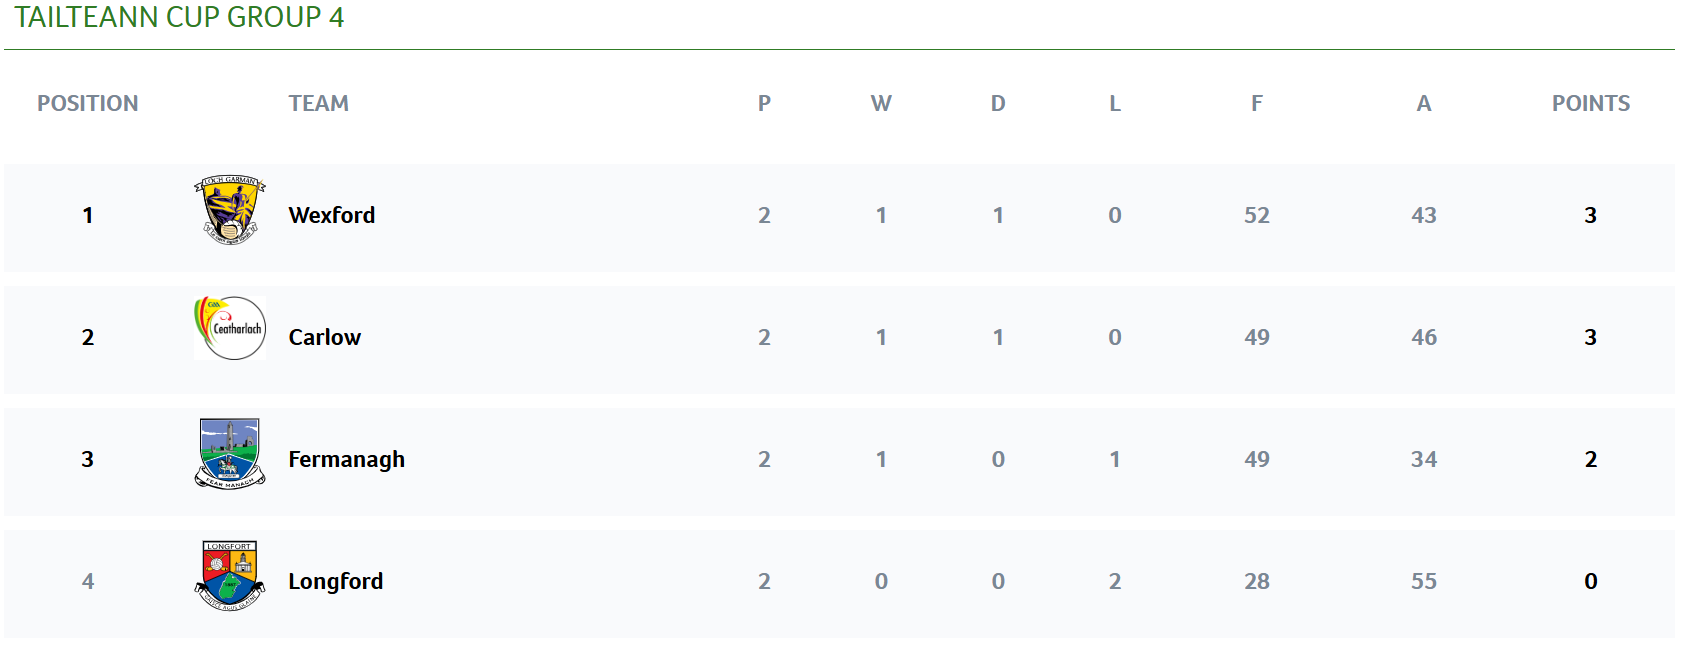
Task: Click Carlow's scores-against value 46
Action: [1424, 337]
